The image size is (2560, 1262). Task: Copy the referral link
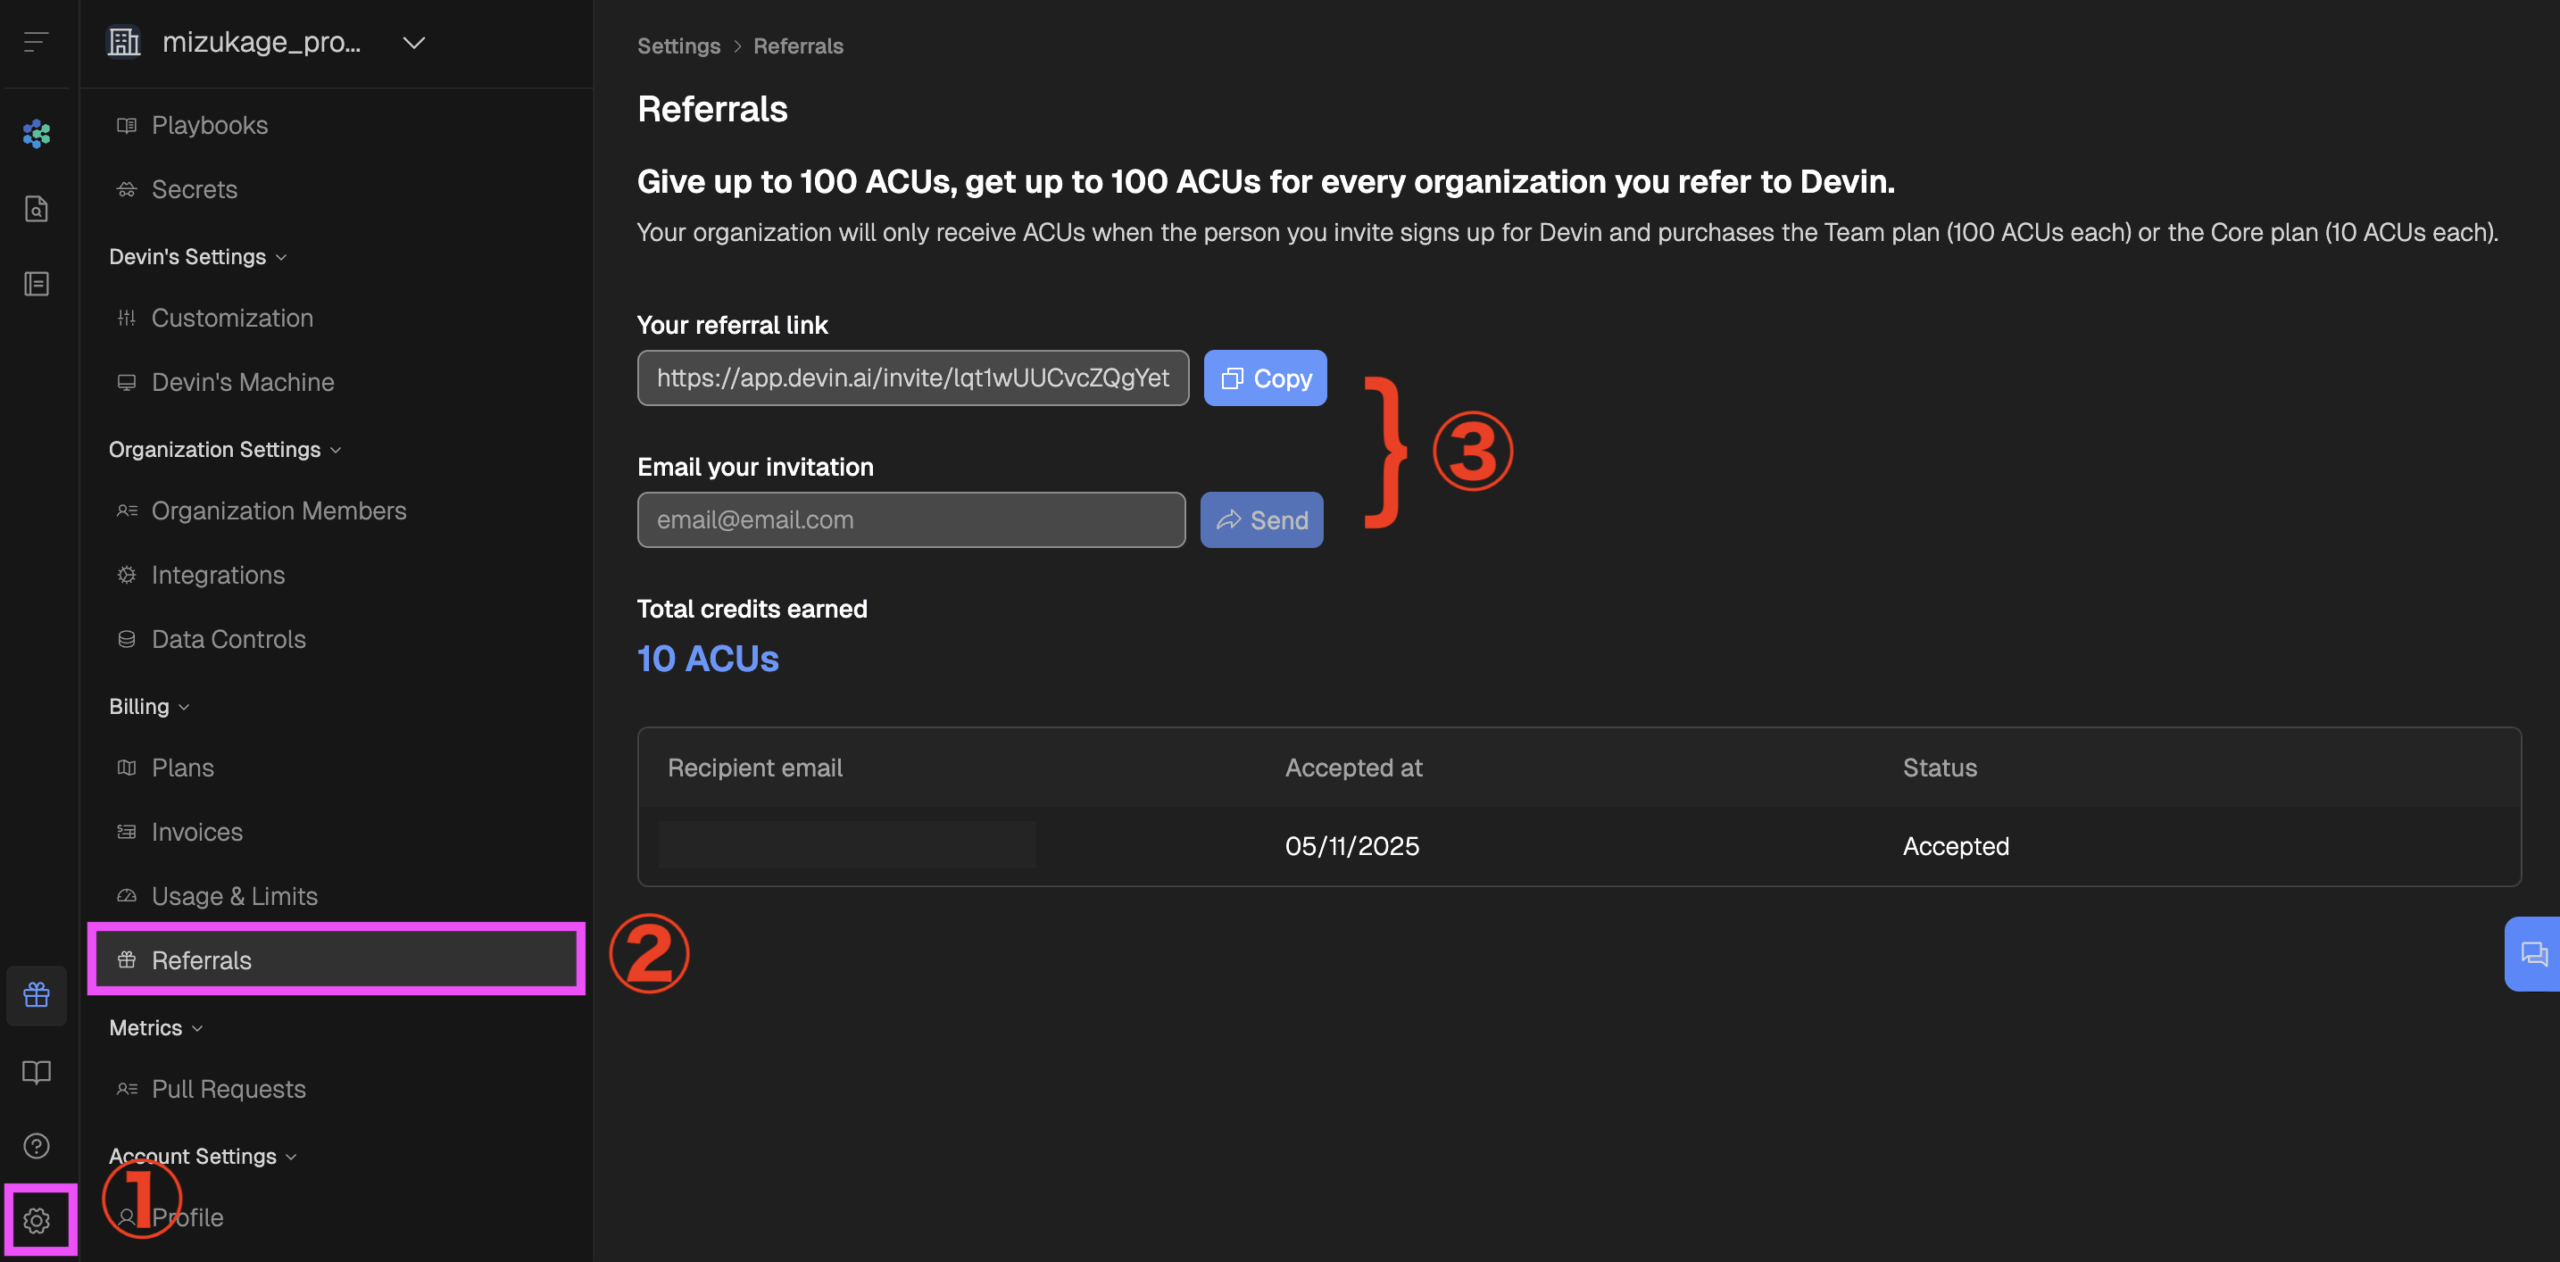click(1265, 378)
